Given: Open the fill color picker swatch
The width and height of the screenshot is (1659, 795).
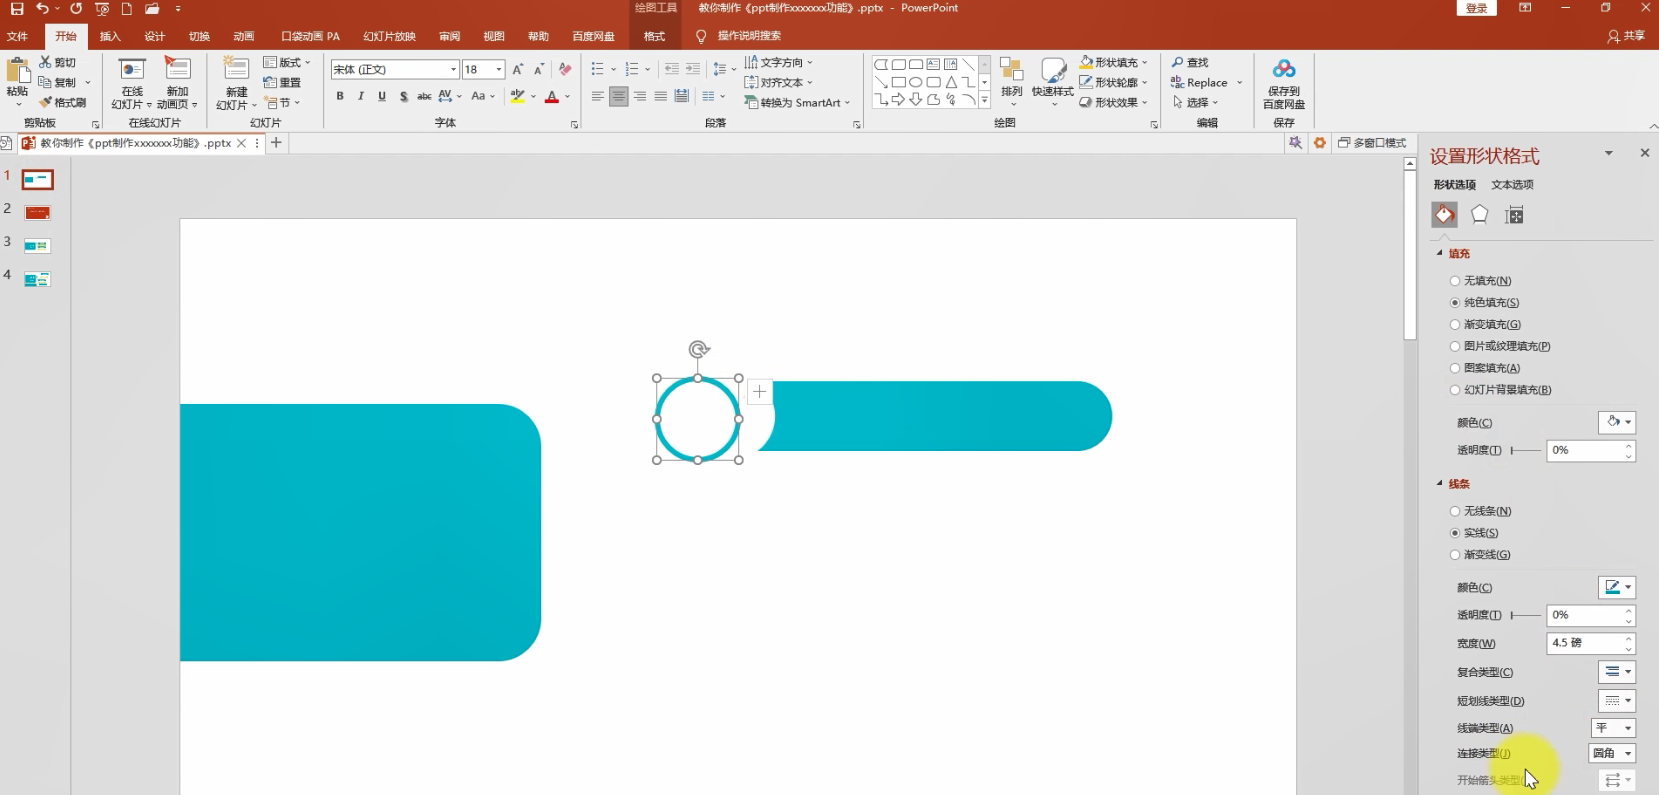Looking at the screenshot, I should (1616, 422).
